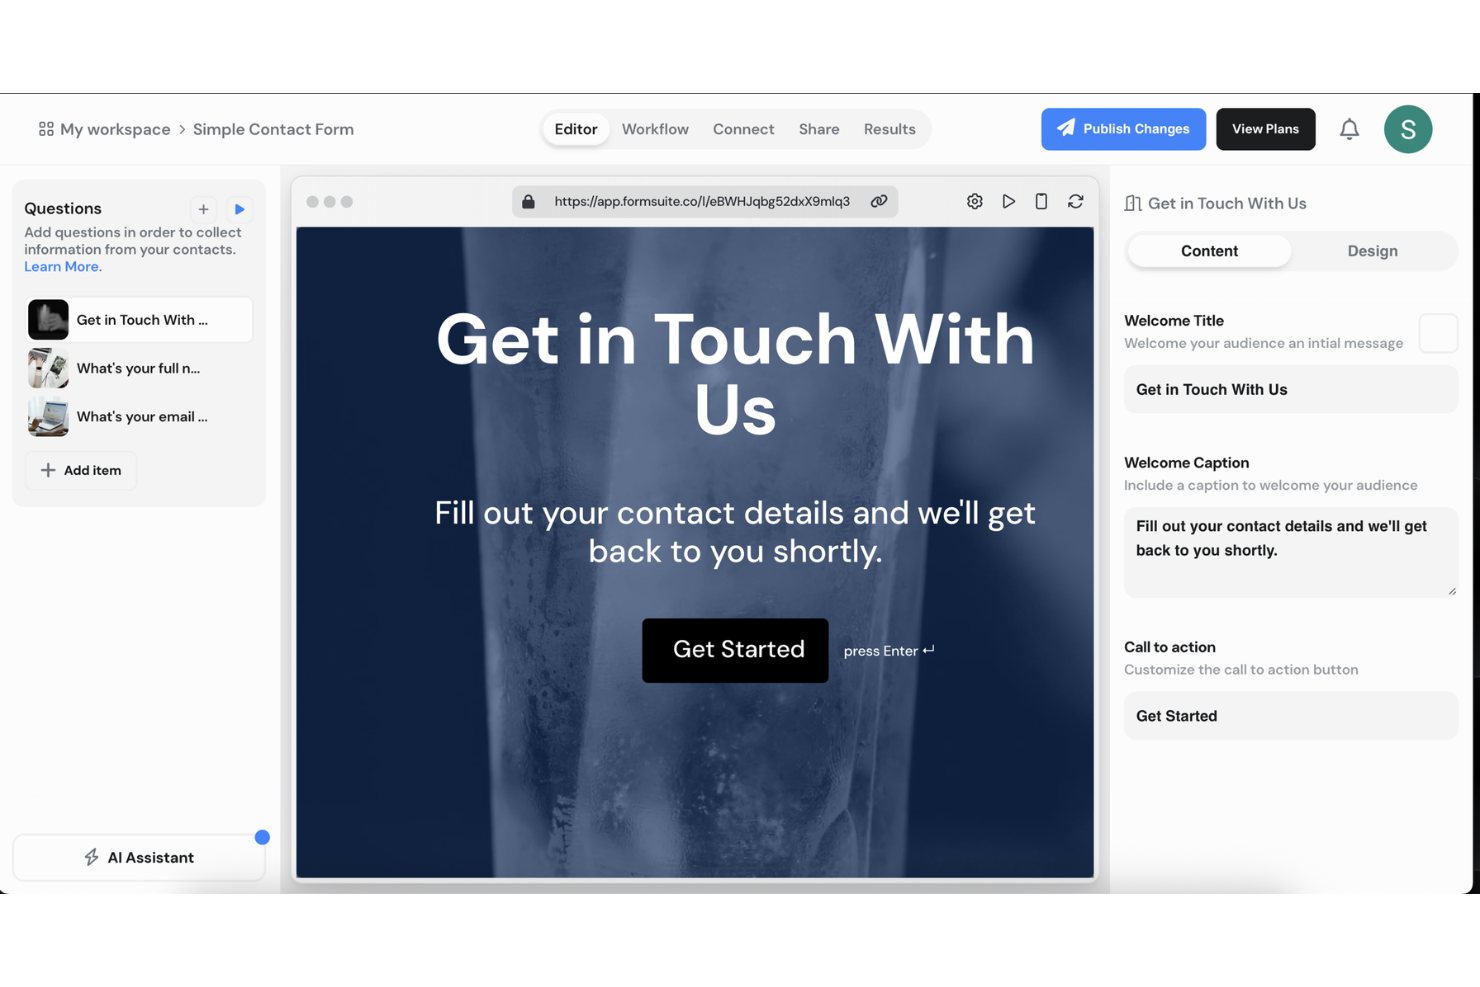Viewport: 1480px width, 987px height.
Task: Click the Welcome Title text field
Action: (1291, 389)
